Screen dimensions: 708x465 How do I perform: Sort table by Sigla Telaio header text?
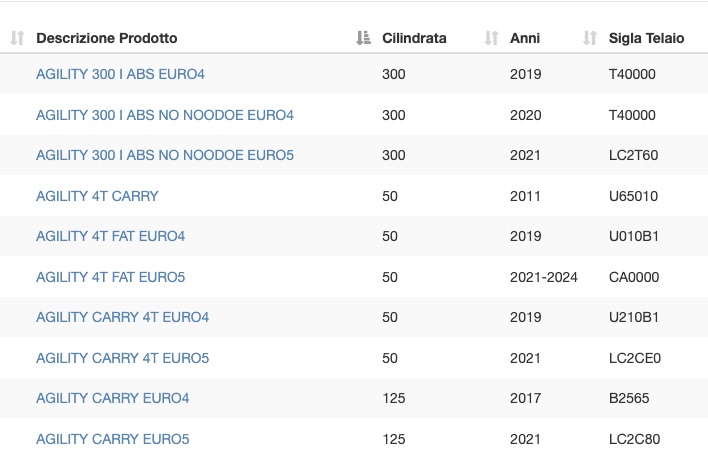(x=646, y=38)
